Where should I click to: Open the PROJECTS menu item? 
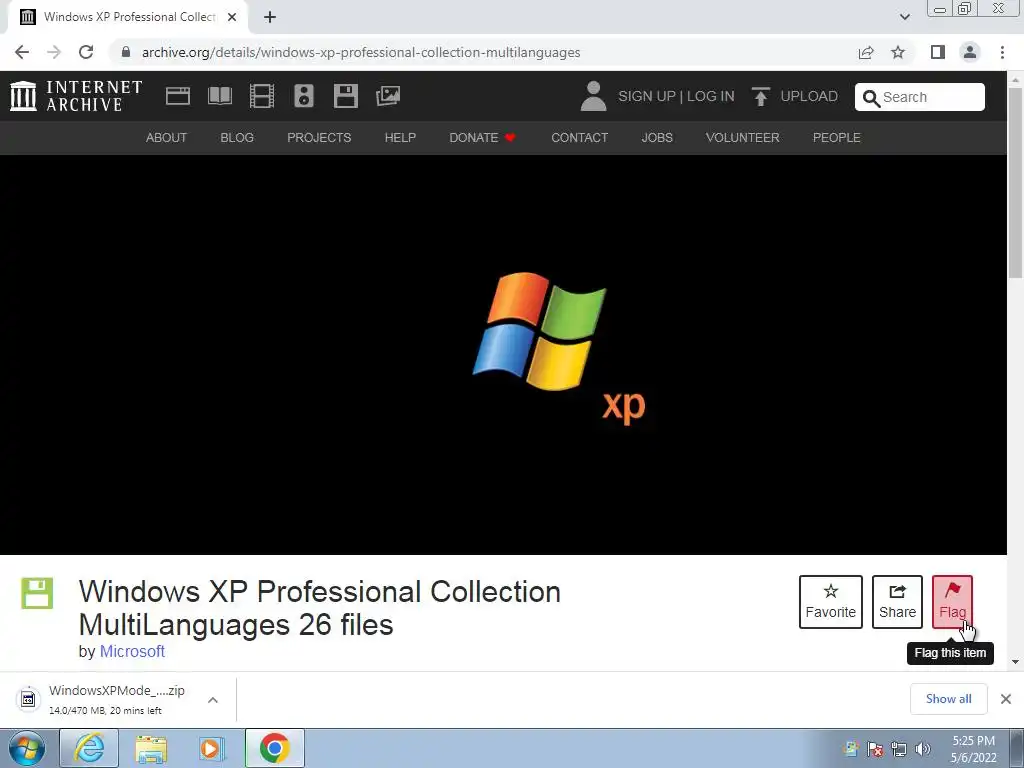click(x=319, y=138)
